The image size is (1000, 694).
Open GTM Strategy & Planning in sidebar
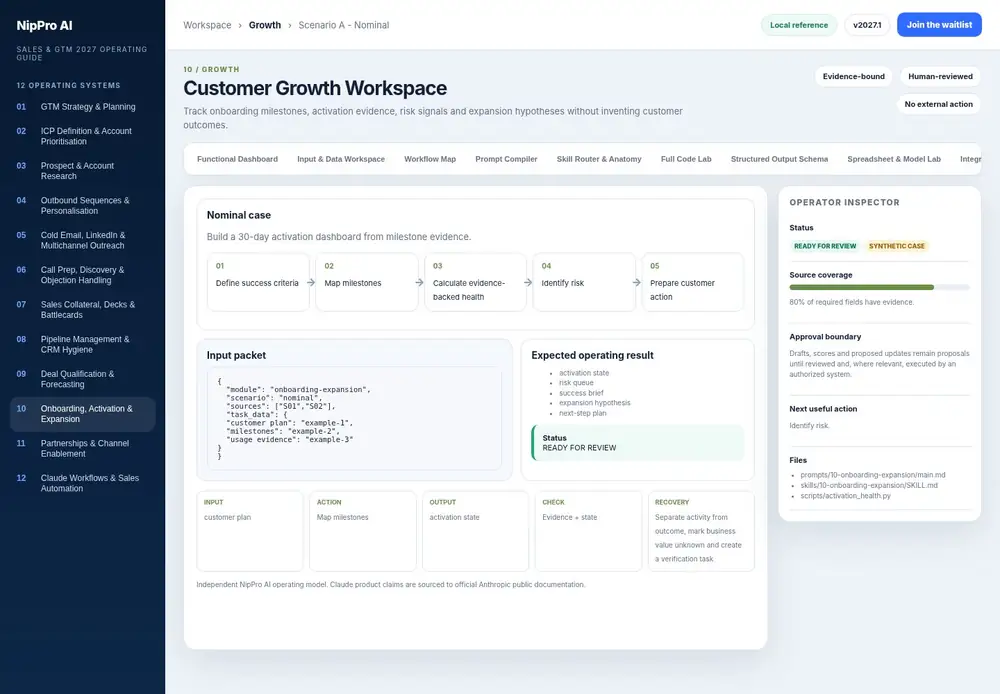pos(82,107)
